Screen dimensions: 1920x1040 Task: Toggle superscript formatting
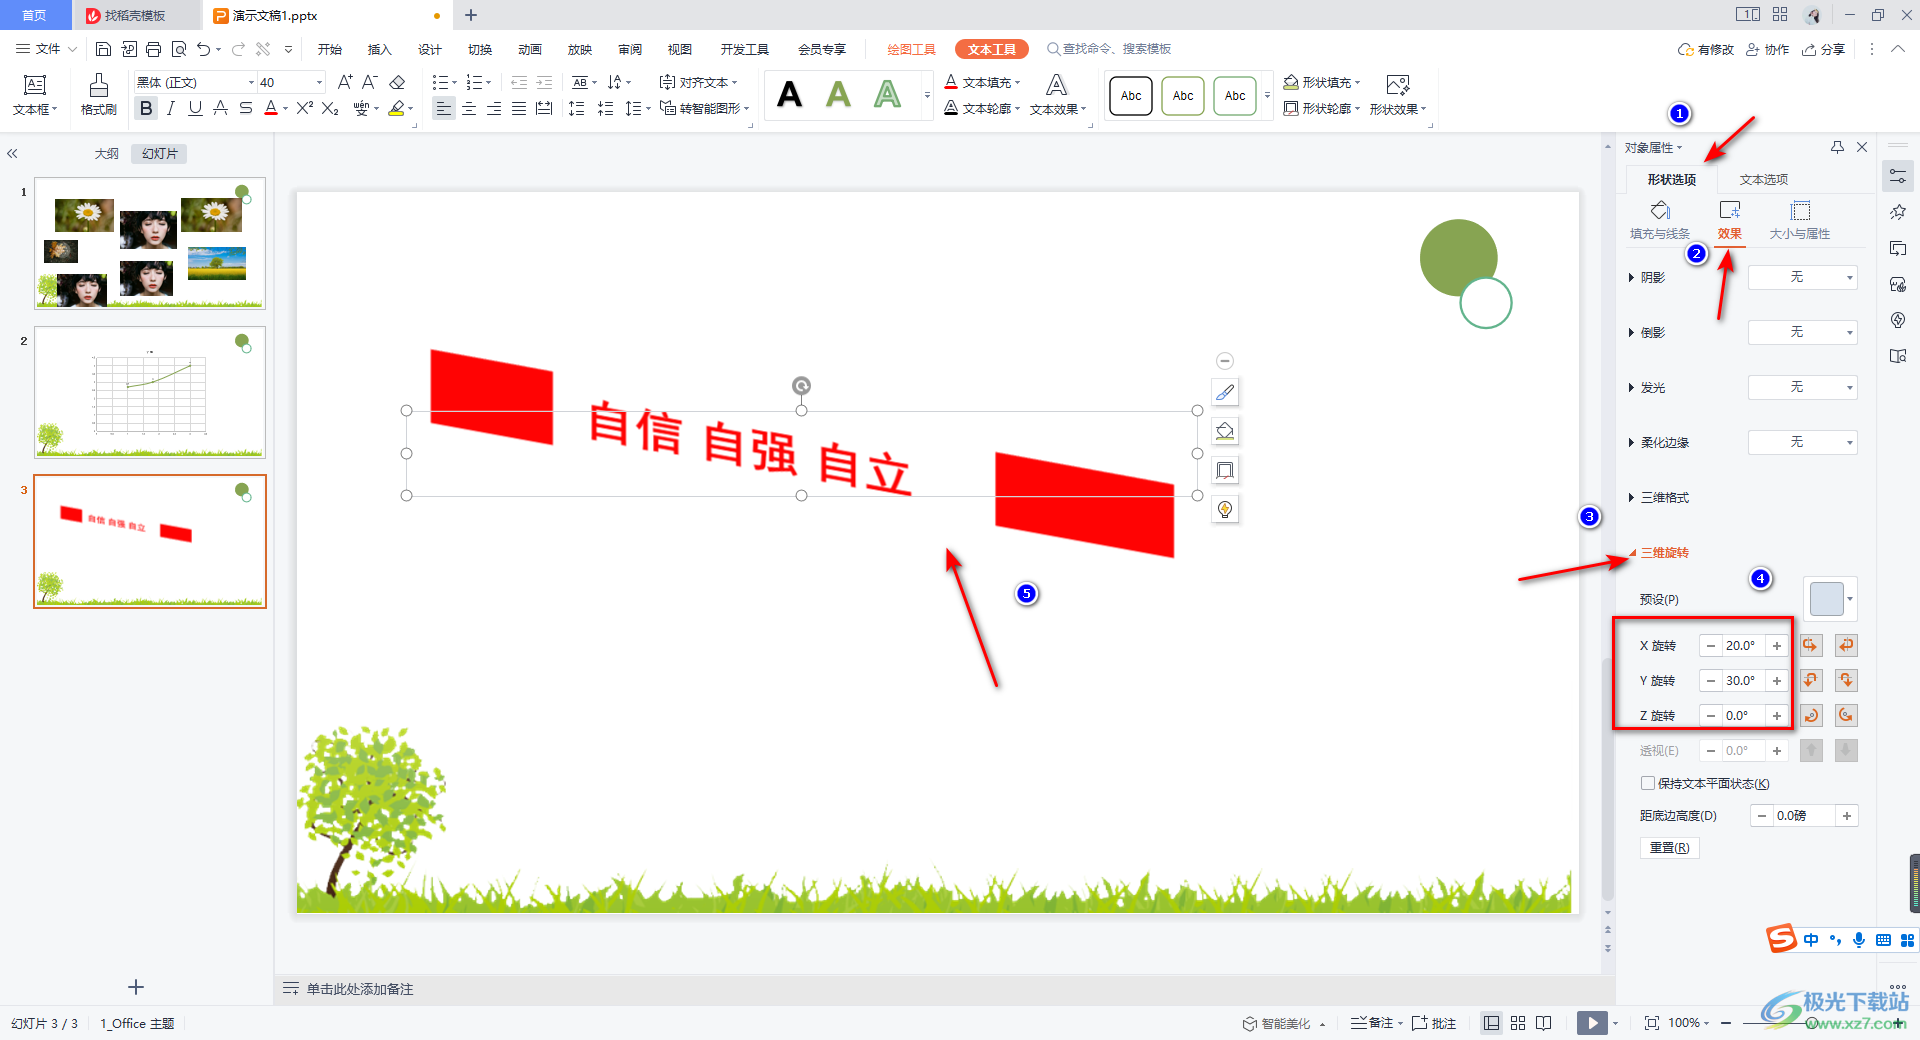point(305,108)
